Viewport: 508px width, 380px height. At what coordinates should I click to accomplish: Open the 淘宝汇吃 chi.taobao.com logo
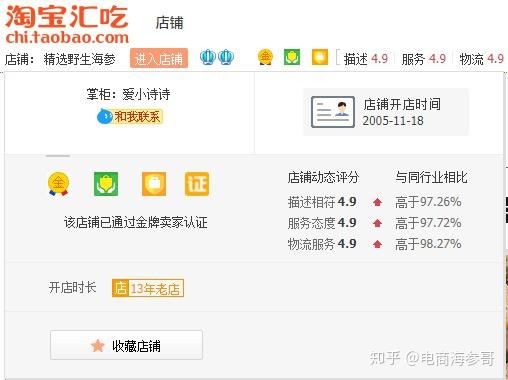pyautogui.click(x=67, y=24)
